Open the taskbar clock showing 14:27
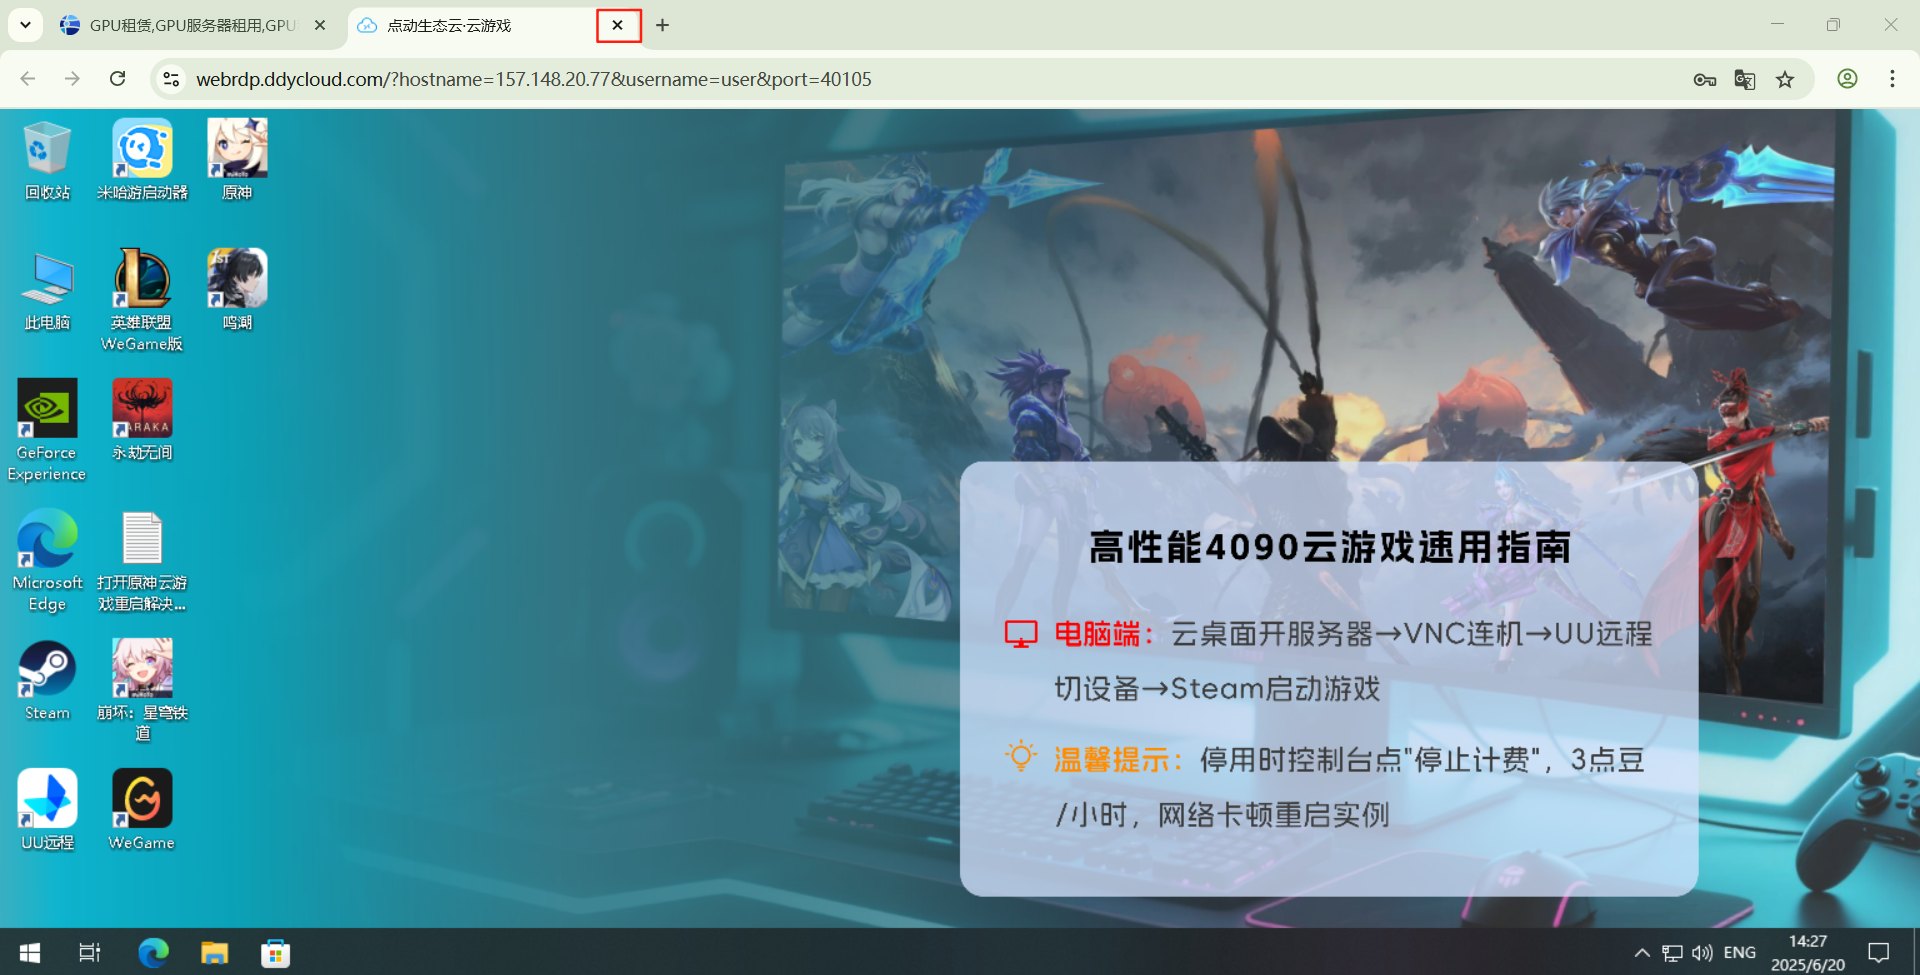 pyautogui.click(x=1808, y=953)
